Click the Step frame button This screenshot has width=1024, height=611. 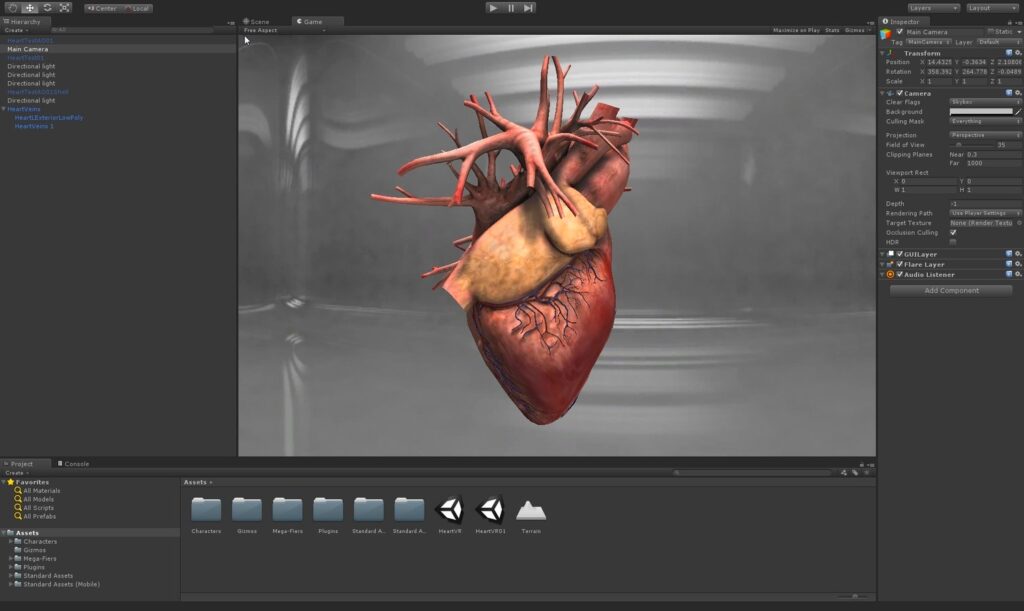(x=528, y=8)
